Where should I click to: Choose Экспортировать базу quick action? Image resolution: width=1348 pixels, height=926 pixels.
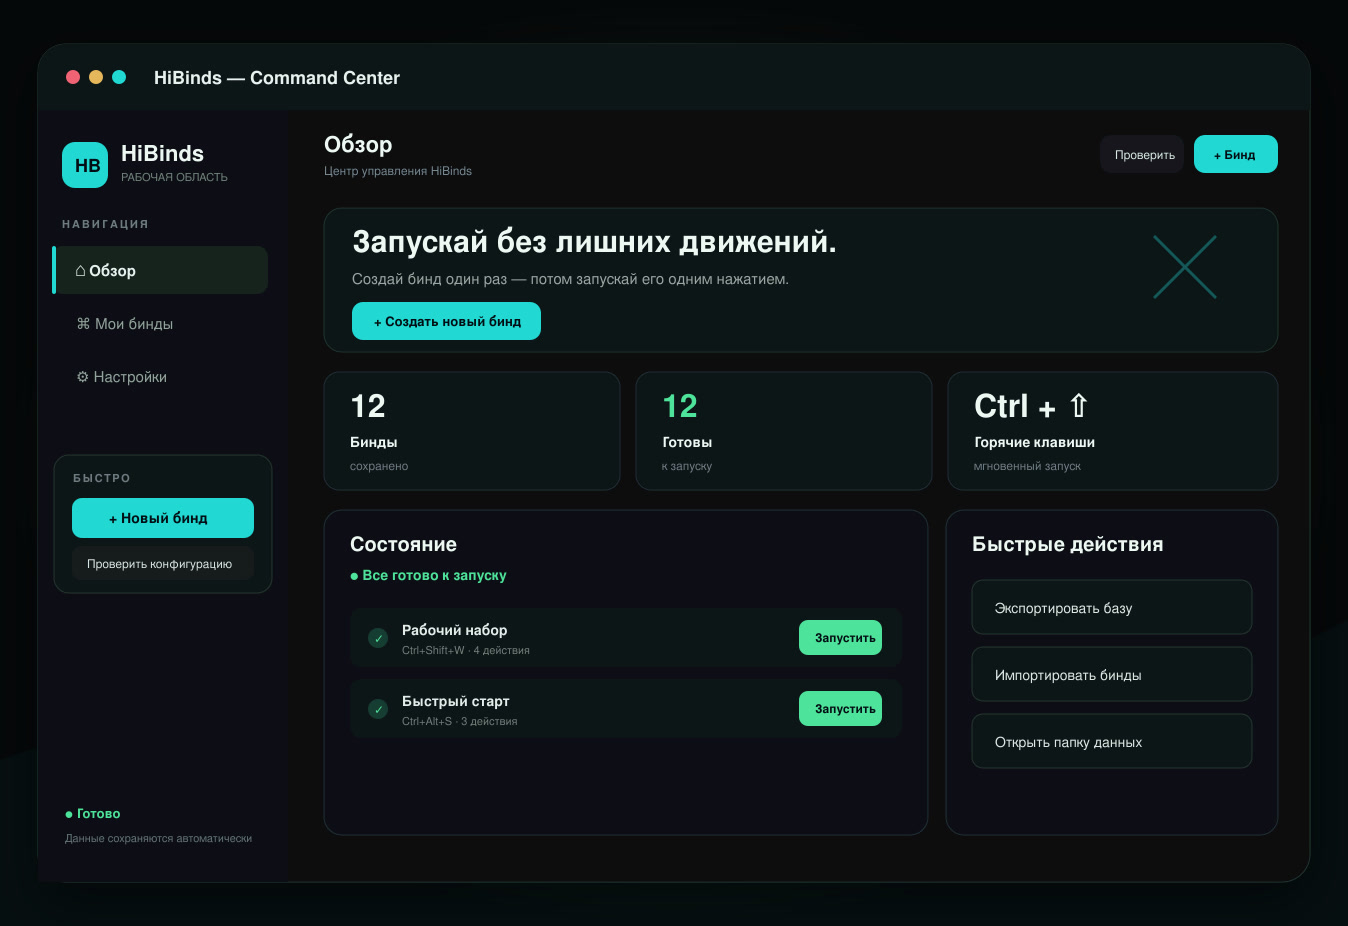click(x=1112, y=607)
